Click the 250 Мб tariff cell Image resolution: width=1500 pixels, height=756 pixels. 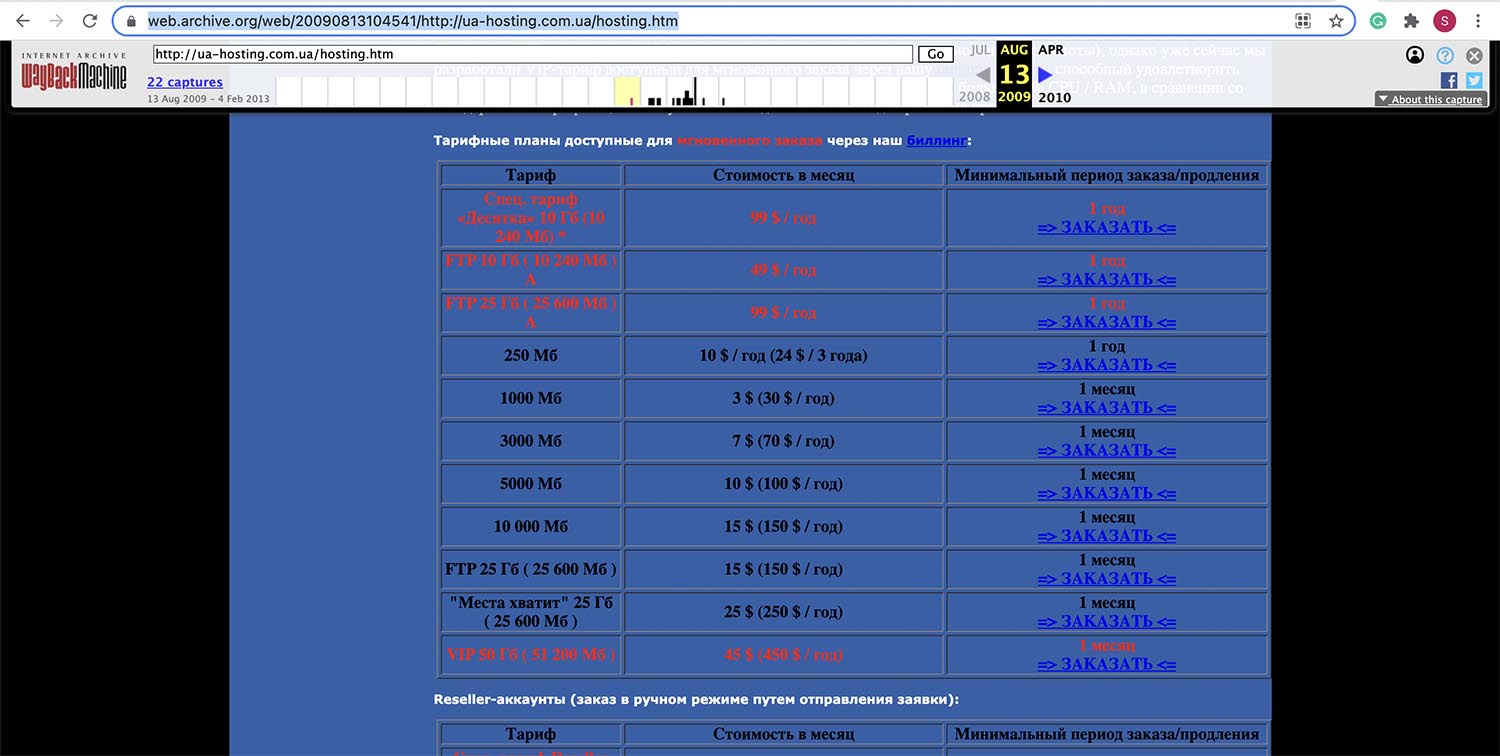(x=531, y=356)
